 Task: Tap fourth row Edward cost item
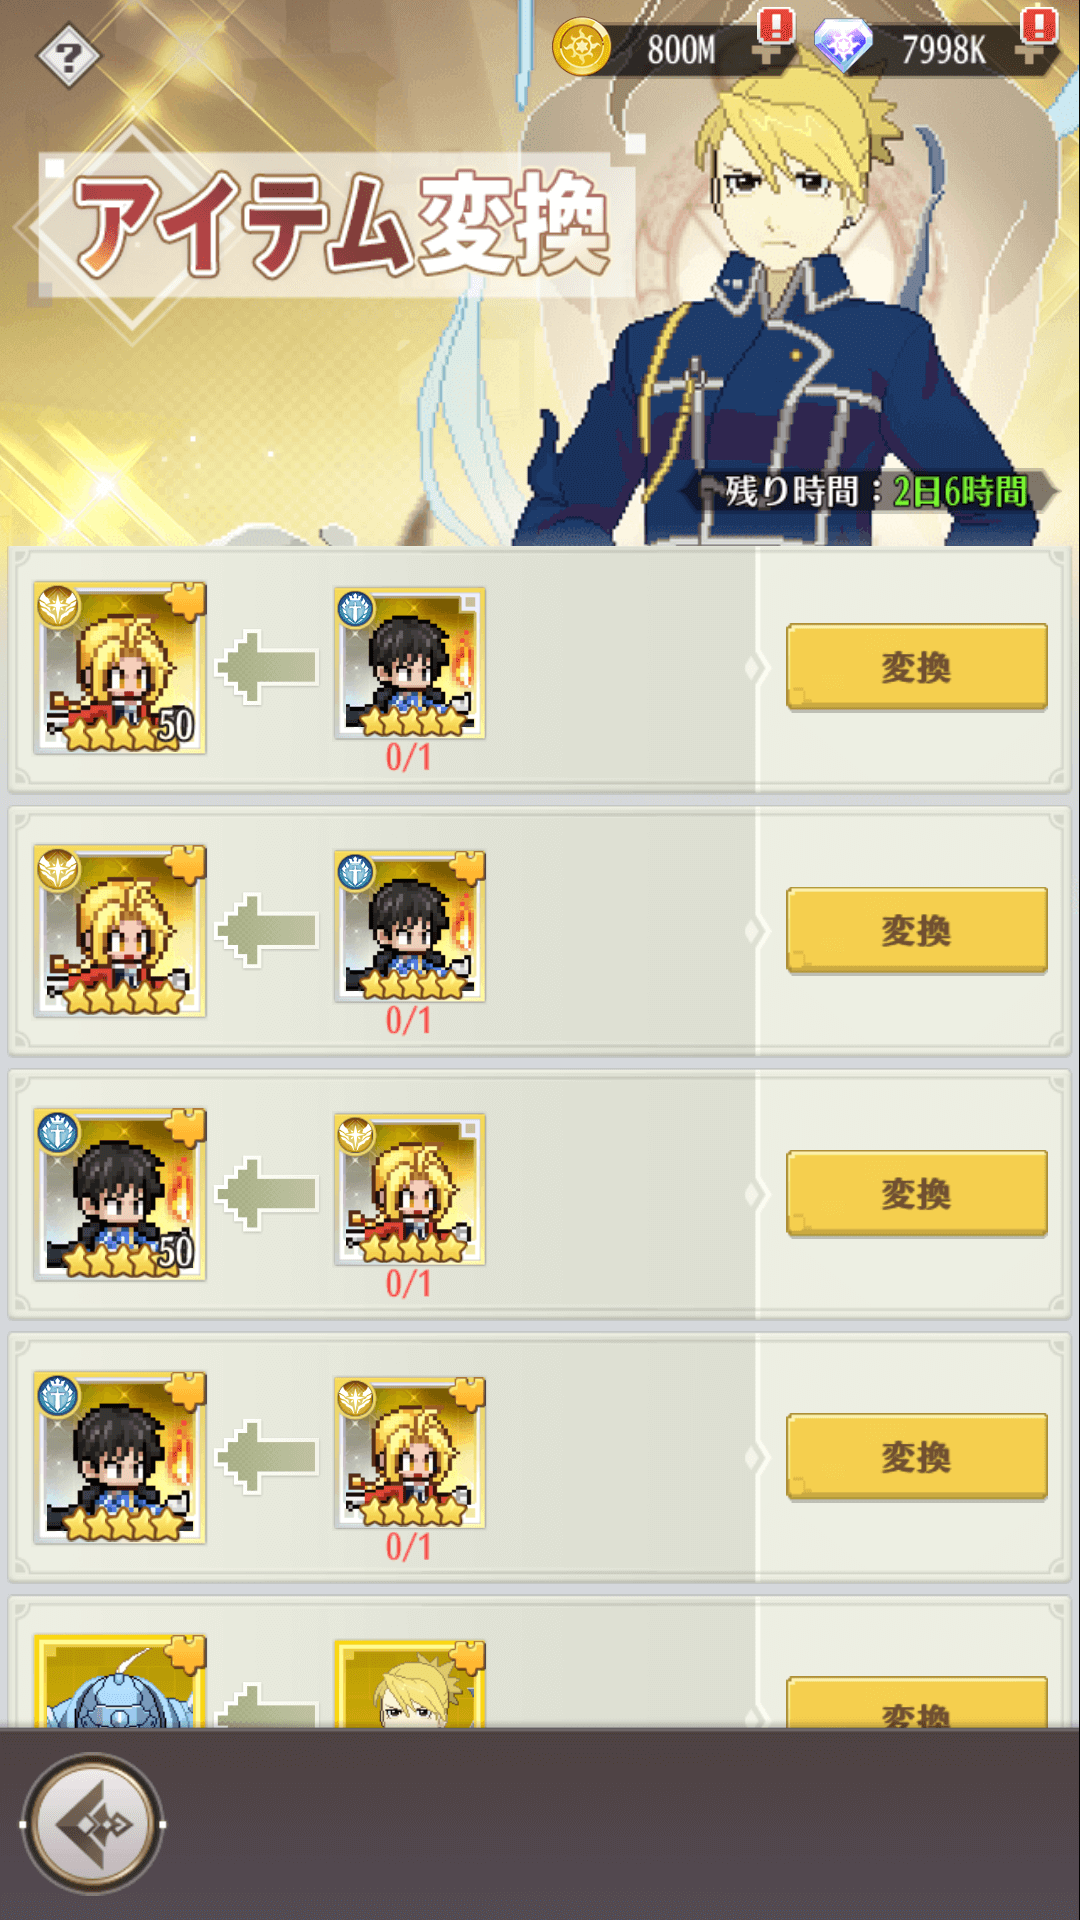[x=410, y=1452]
